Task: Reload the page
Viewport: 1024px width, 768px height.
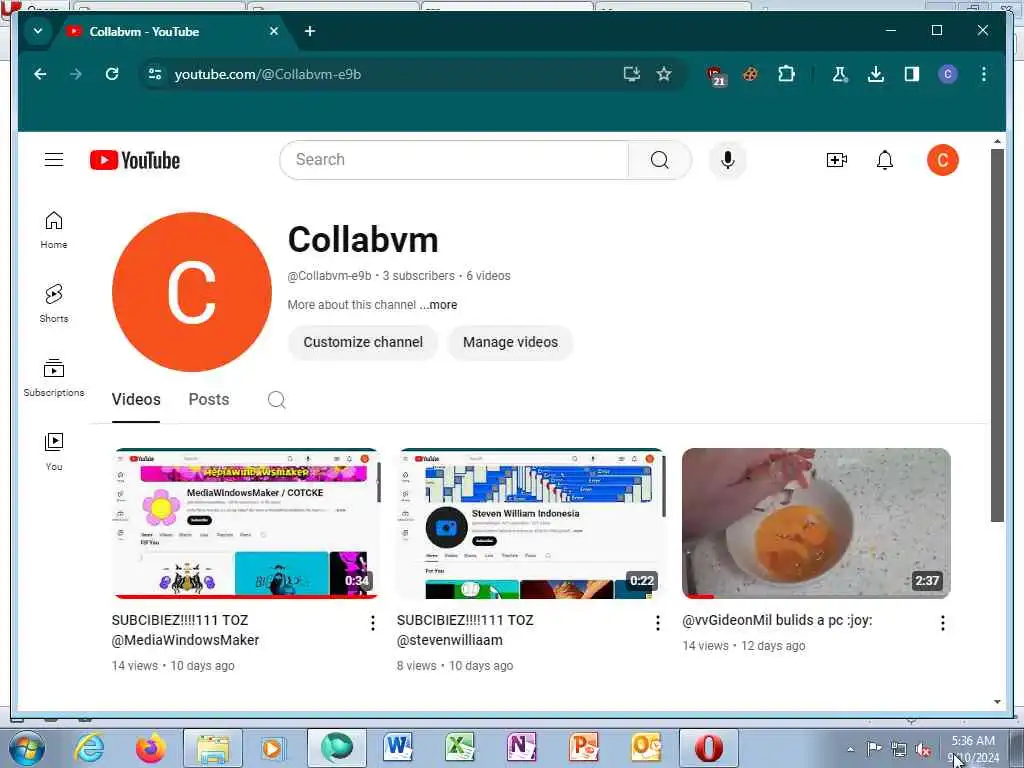Action: [x=112, y=74]
